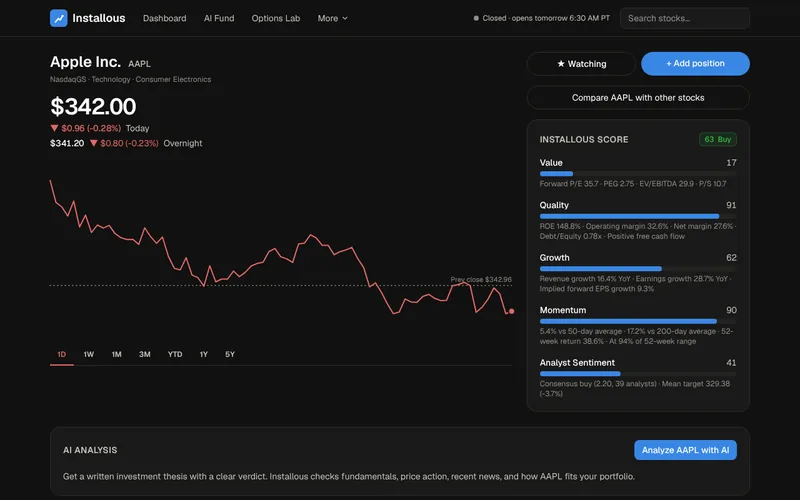This screenshot has width=800, height=500.
Task: Switch chart to 3M range
Action: [145, 354]
